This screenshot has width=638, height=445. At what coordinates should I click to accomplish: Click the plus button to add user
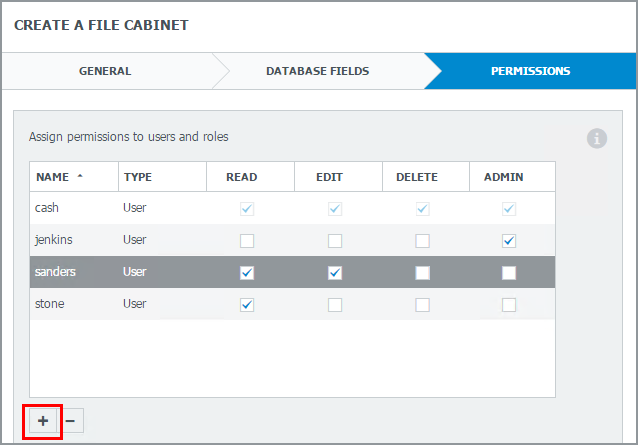click(x=43, y=422)
